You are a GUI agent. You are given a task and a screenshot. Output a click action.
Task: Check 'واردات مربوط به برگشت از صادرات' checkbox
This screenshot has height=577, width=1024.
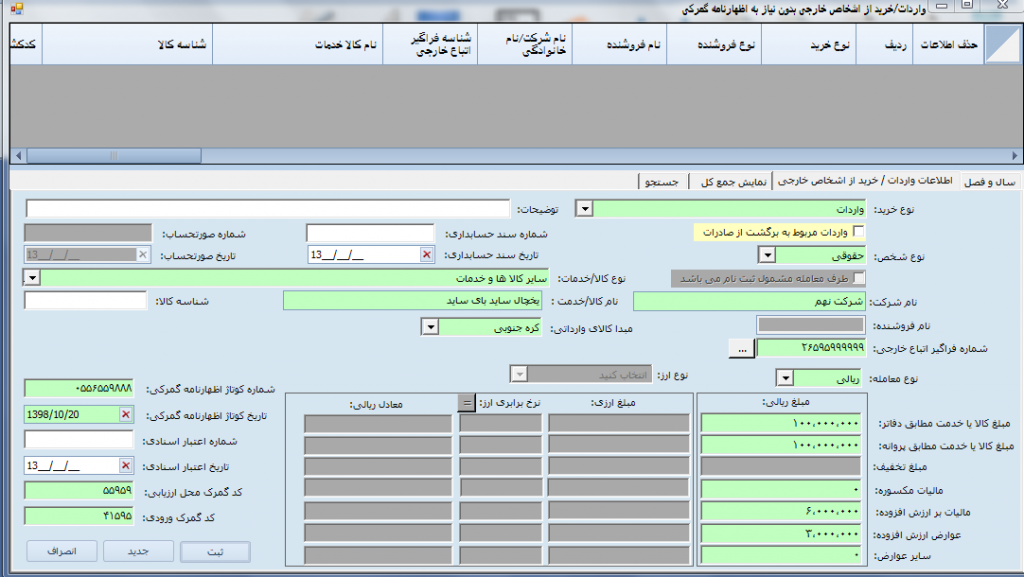(x=859, y=231)
